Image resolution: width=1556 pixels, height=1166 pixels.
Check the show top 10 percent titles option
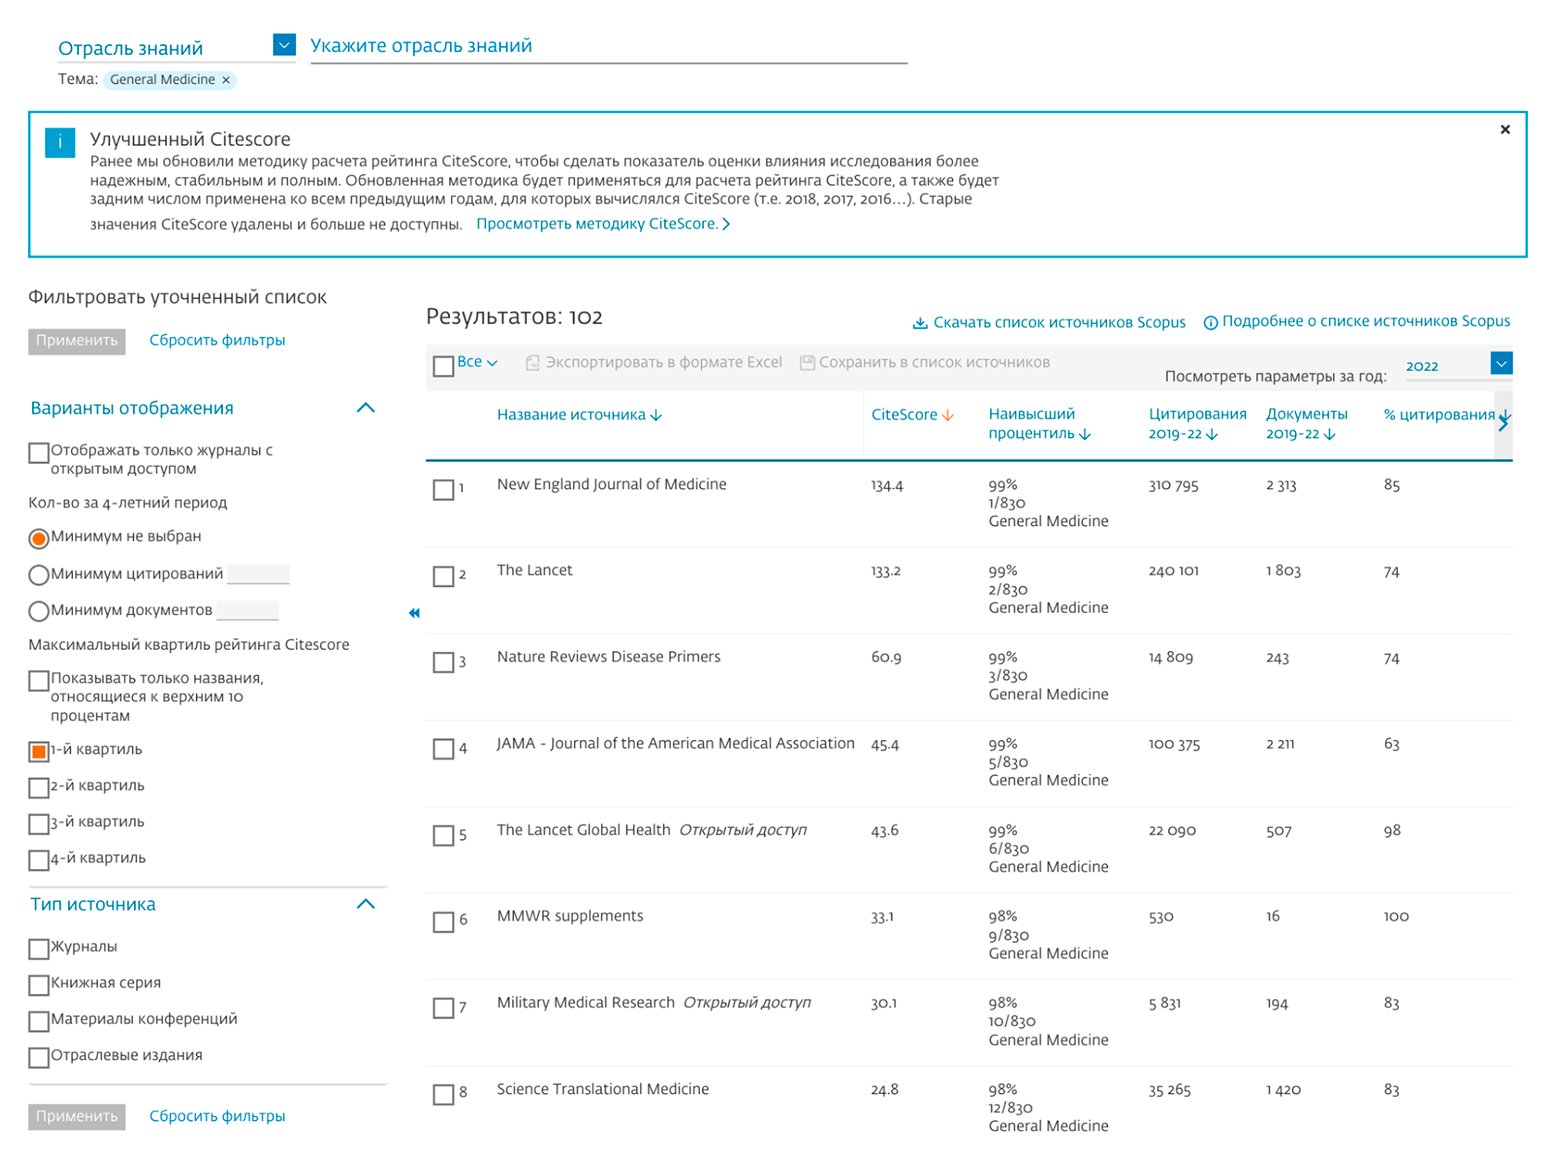coord(39,681)
